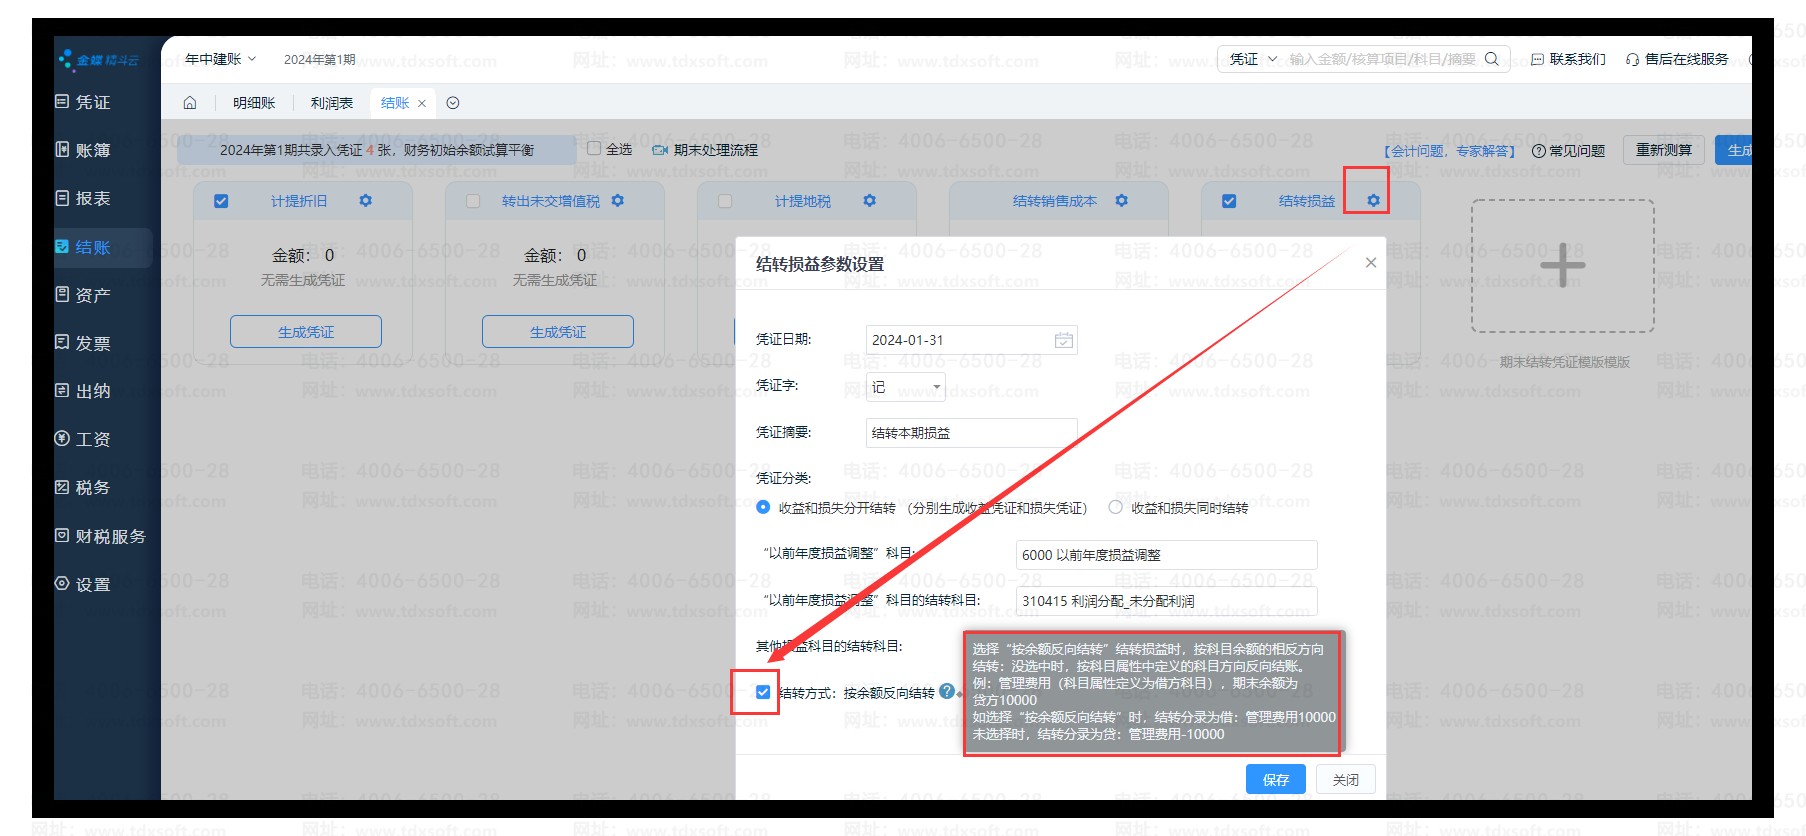This screenshot has height=836, width=1806.
Task: Open settings gear for 计提折旧
Action: click(x=365, y=201)
